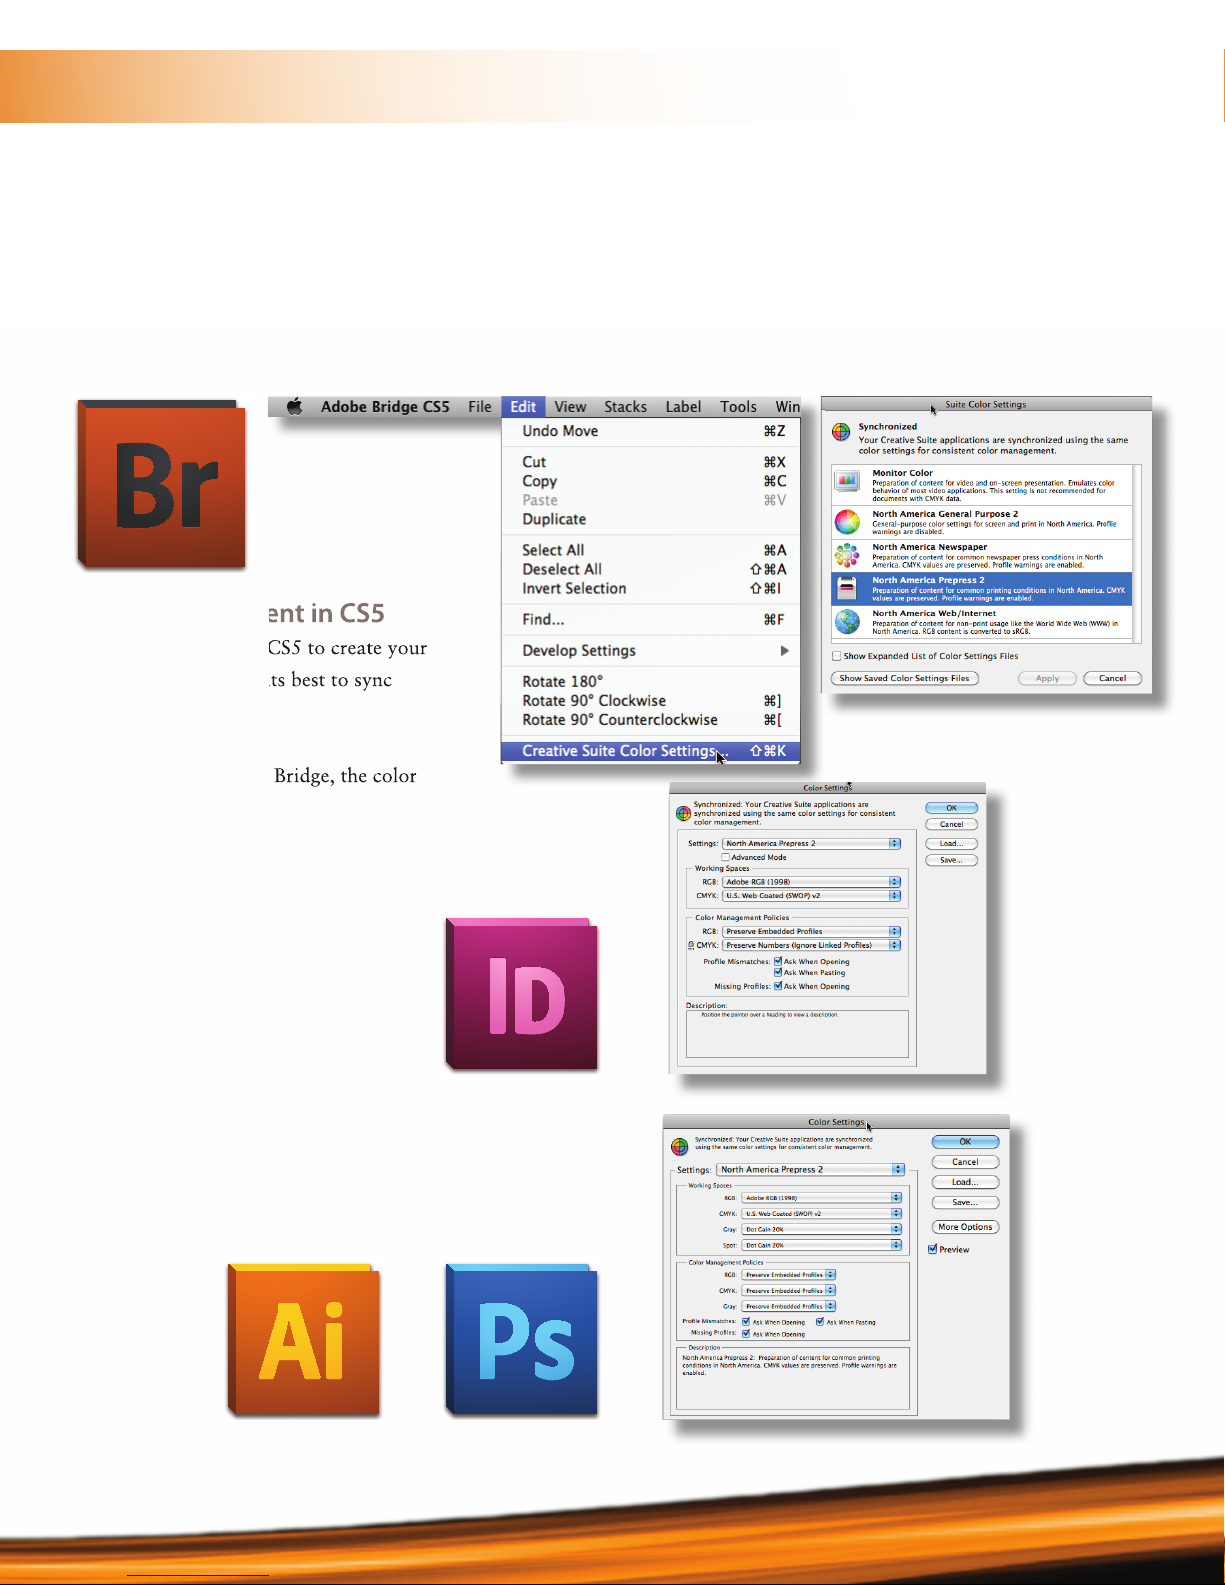Select the Monitor Color settings row

point(981,485)
